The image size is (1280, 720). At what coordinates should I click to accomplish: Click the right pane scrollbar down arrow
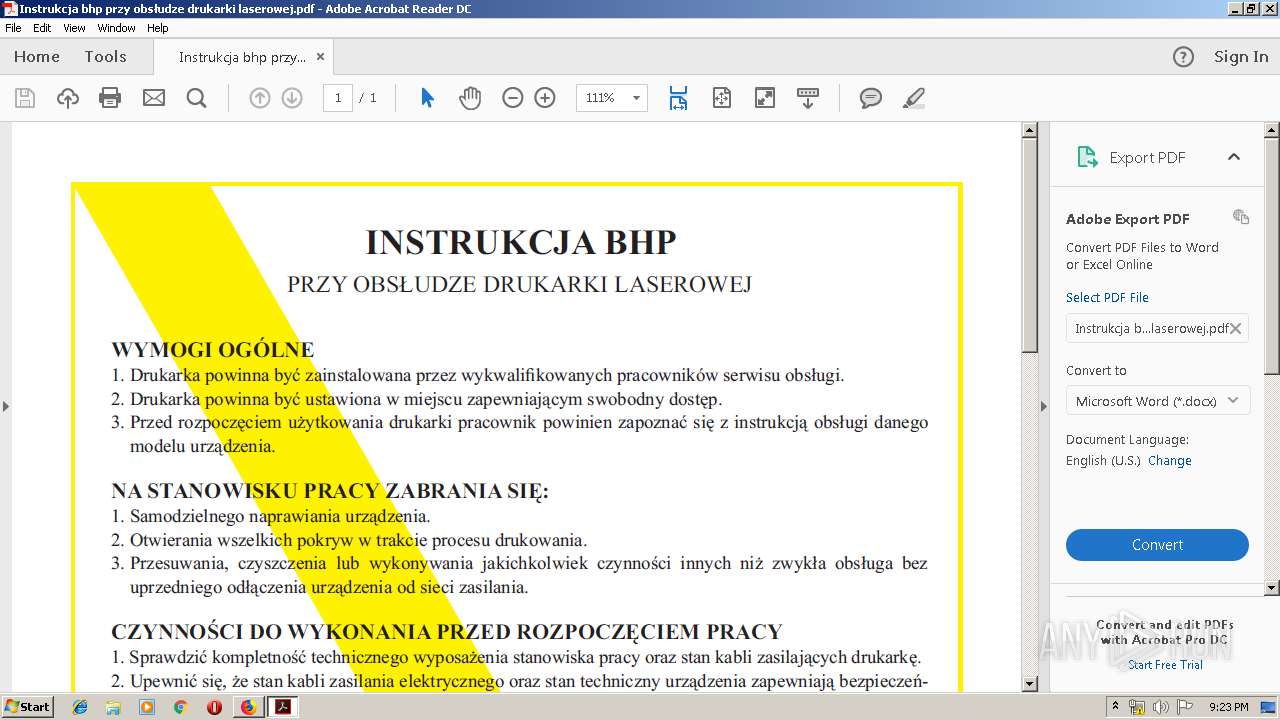1272,588
